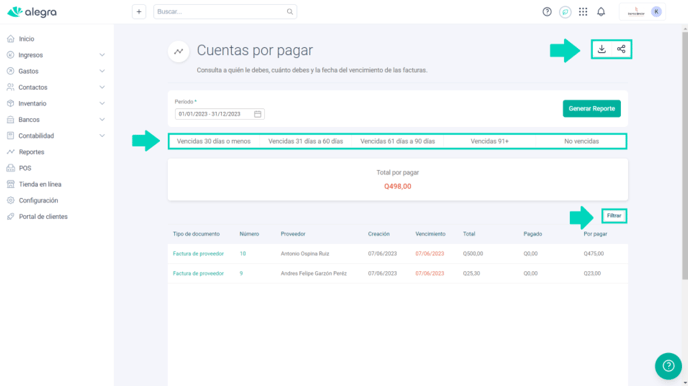Open Factura de proveedor link for Antonio Ospina
The height and width of the screenshot is (386, 688).
coord(198,254)
